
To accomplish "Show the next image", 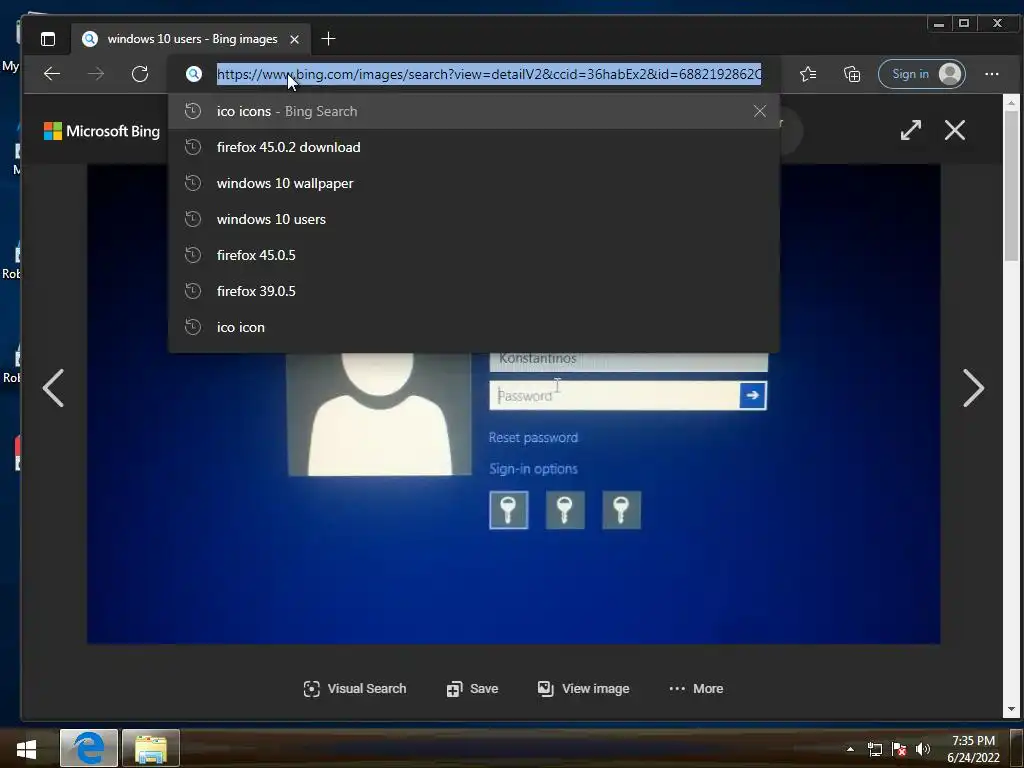I will tap(973, 388).
